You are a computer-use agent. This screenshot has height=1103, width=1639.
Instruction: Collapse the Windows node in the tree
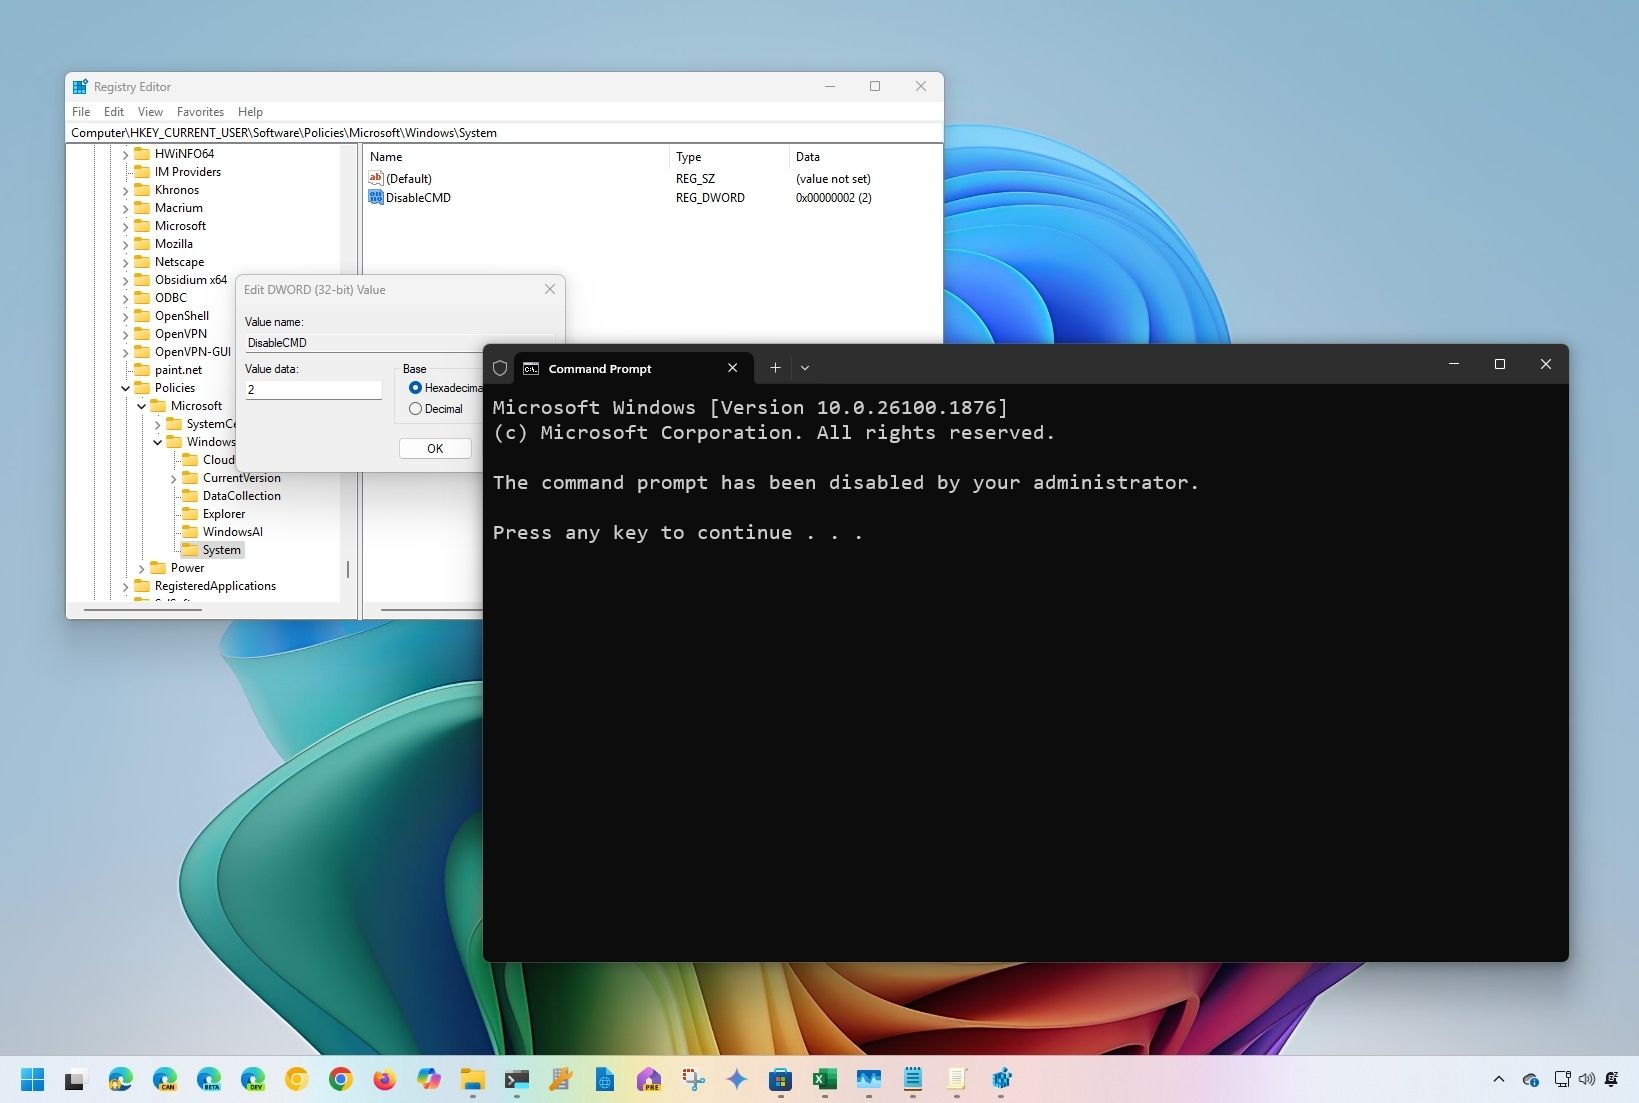click(x=157, y=442)
